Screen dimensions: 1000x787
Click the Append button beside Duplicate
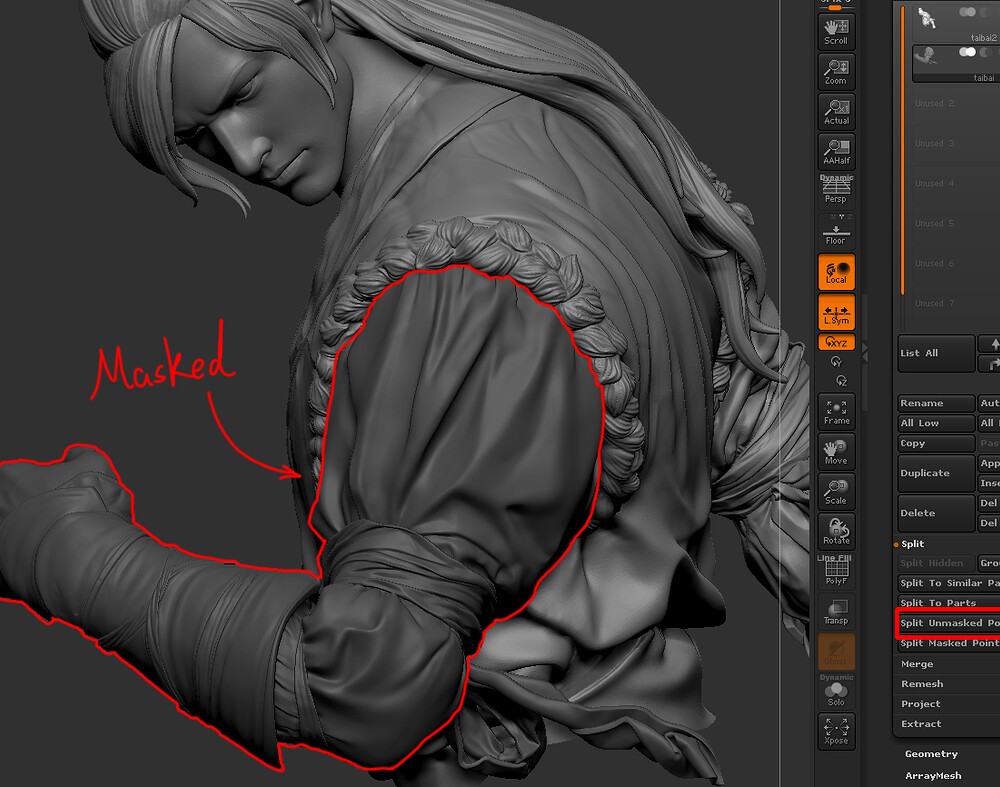(x=990, y=464)
